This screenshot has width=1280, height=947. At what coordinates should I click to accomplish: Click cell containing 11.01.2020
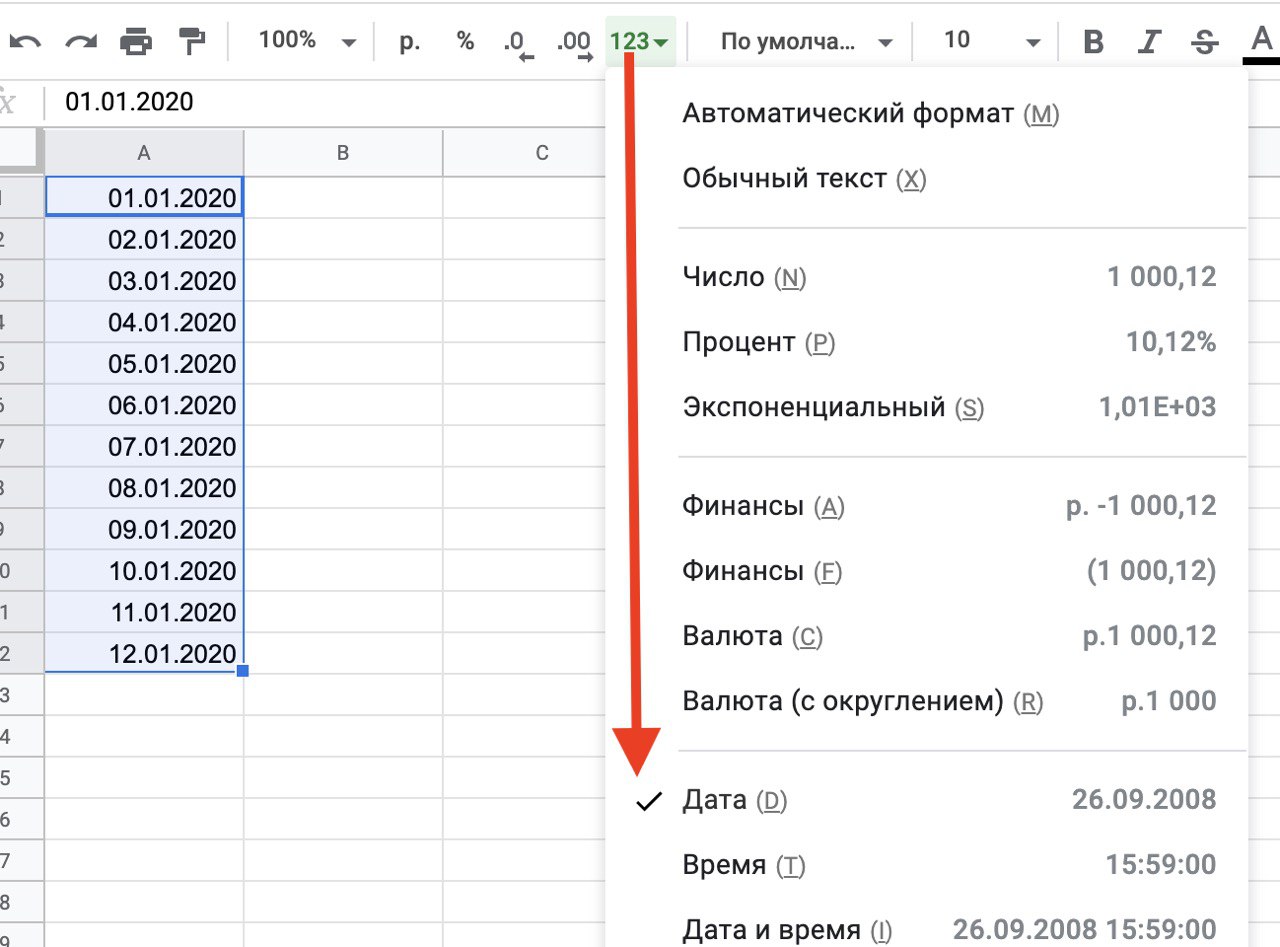coord(144,613)
